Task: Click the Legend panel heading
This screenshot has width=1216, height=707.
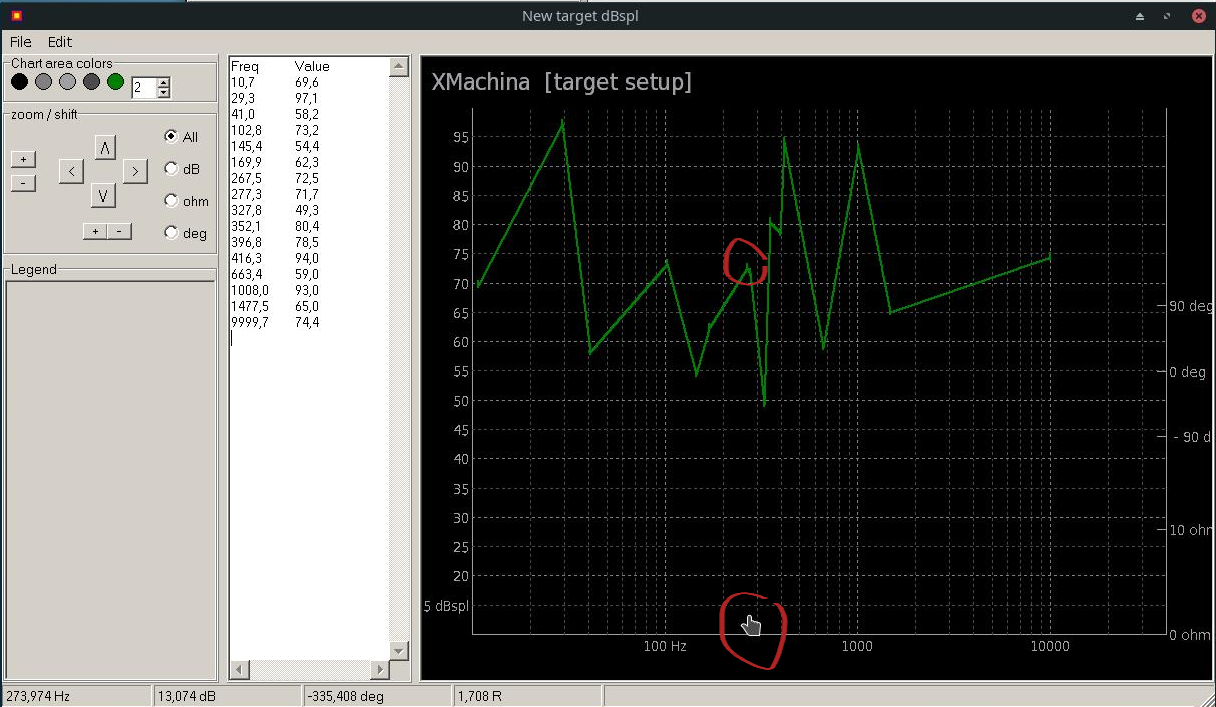Action: pyautogui.click(x=34, y=269)
